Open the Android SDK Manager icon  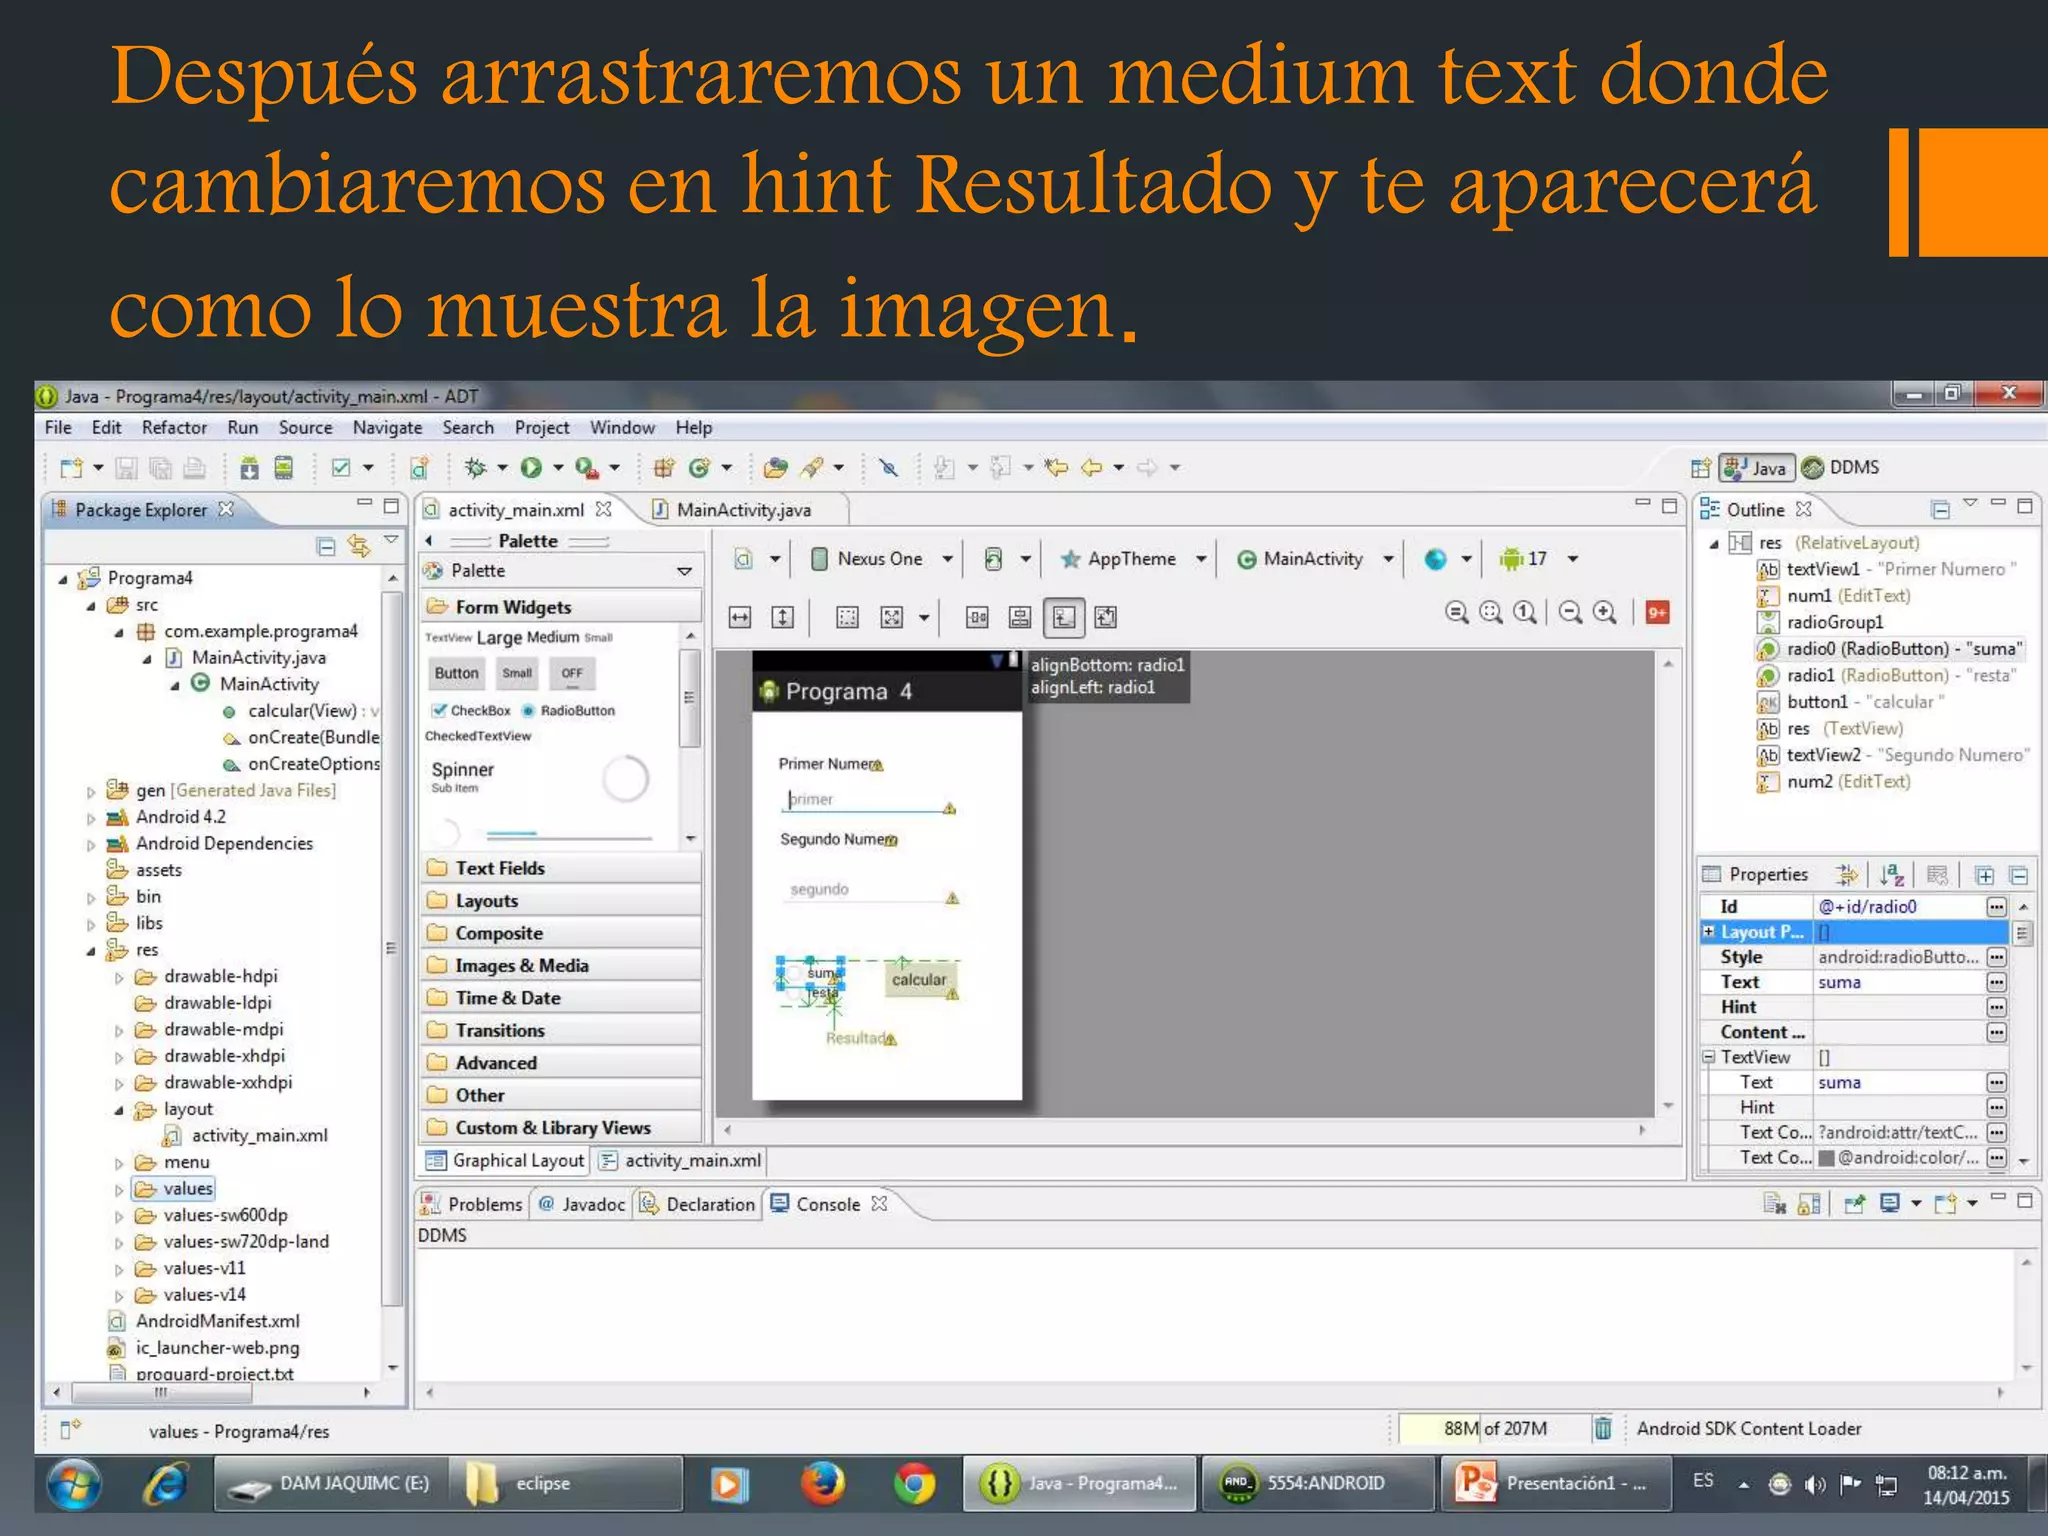coord(249,467)
